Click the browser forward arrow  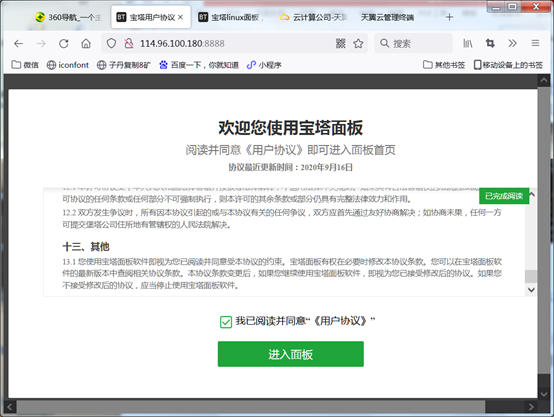coord(41,43)
